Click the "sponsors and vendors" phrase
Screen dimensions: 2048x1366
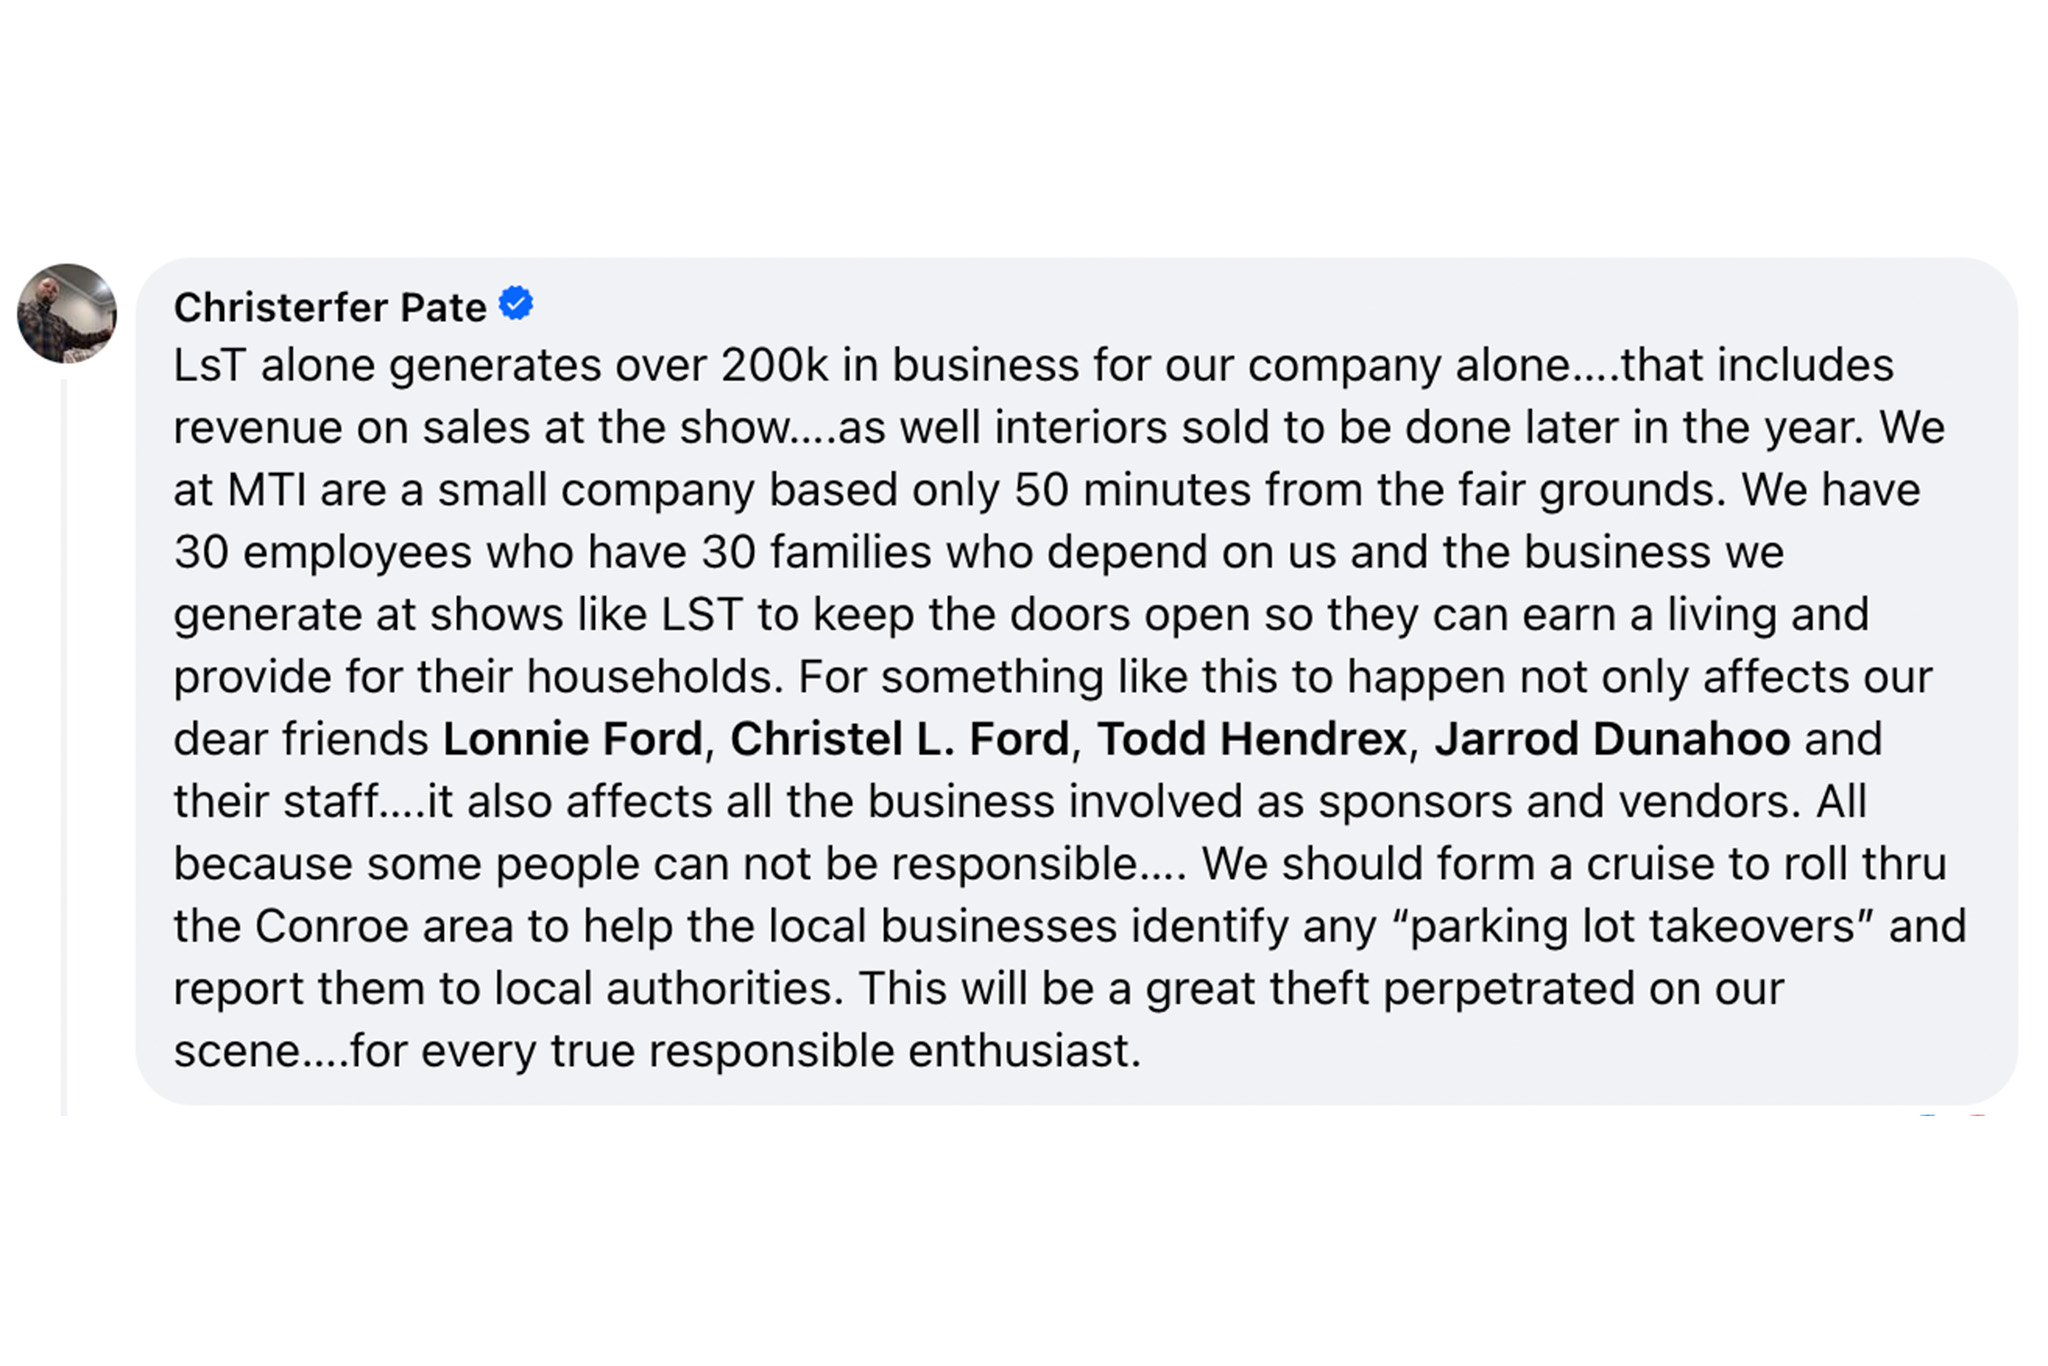[x=1553, y=802]
